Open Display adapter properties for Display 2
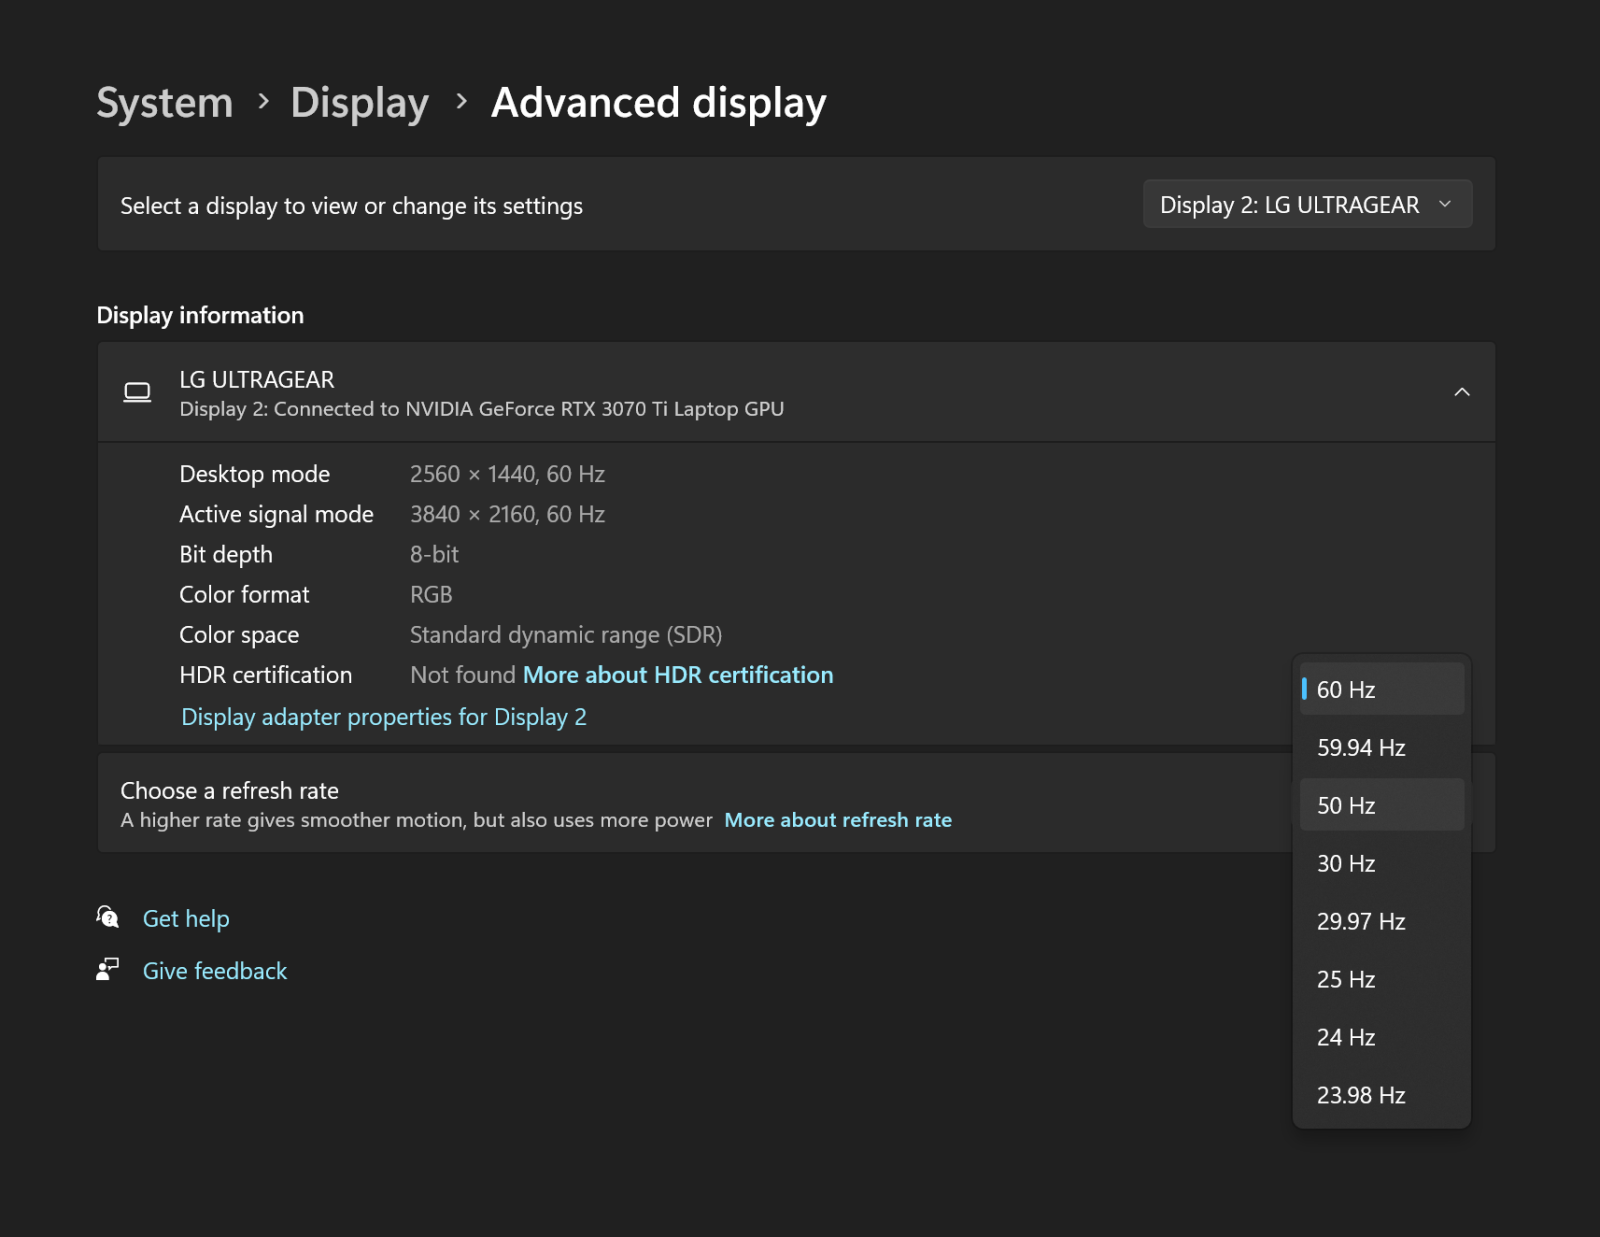 click(384, 717)
